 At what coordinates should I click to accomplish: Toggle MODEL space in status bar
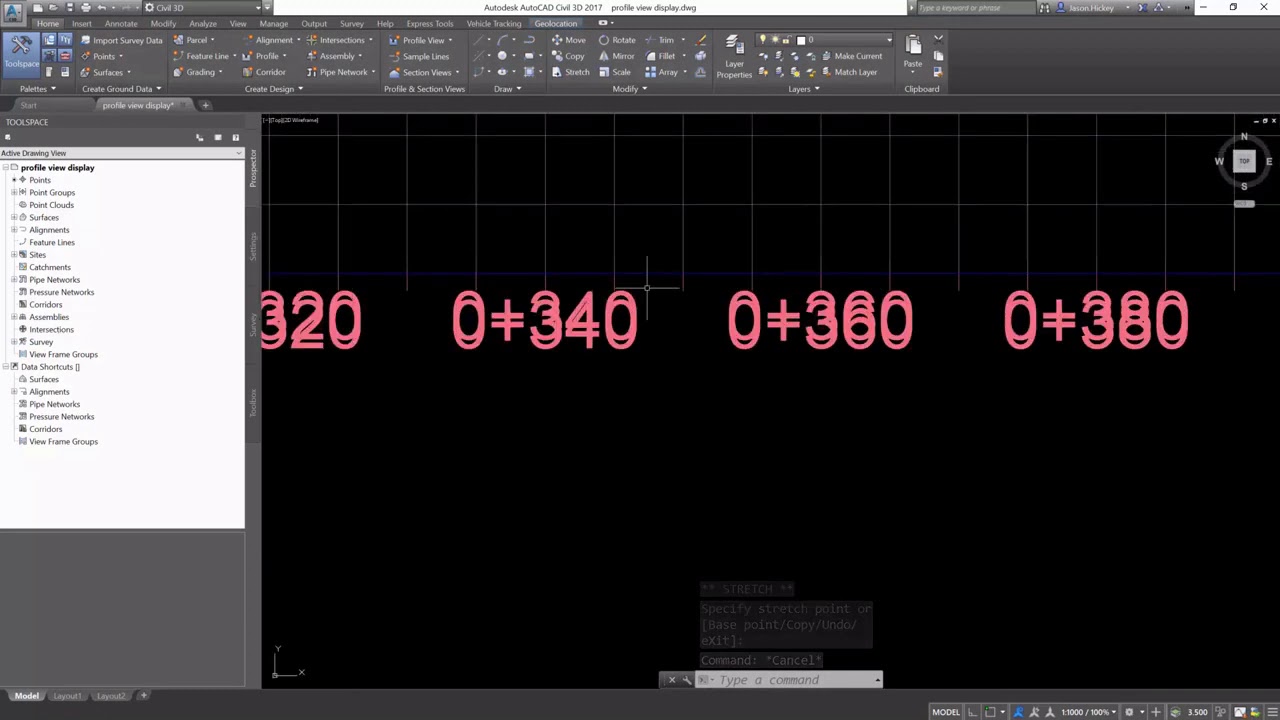tap(946, 712)
